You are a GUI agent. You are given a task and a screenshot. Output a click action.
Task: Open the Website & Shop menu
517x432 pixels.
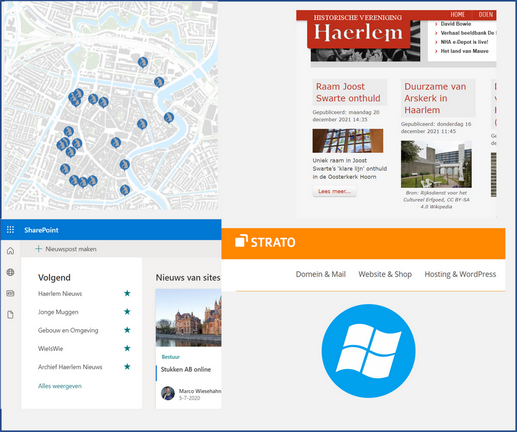coord(385,274)
